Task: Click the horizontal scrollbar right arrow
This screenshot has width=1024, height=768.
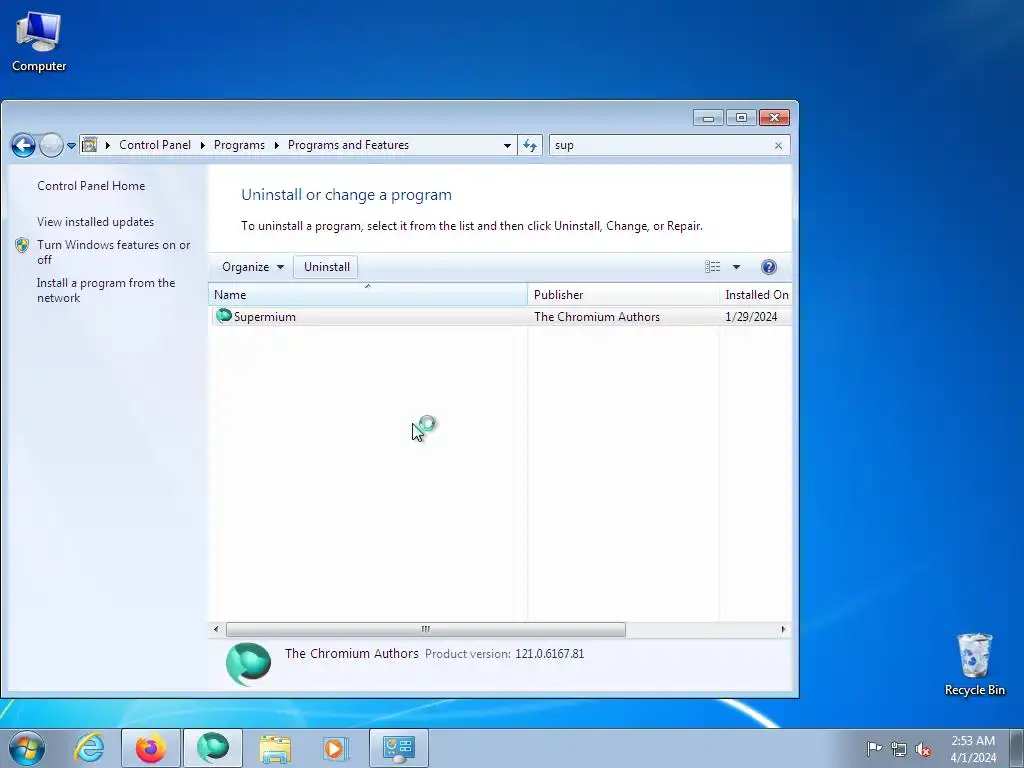Action: tap(783, 630)
